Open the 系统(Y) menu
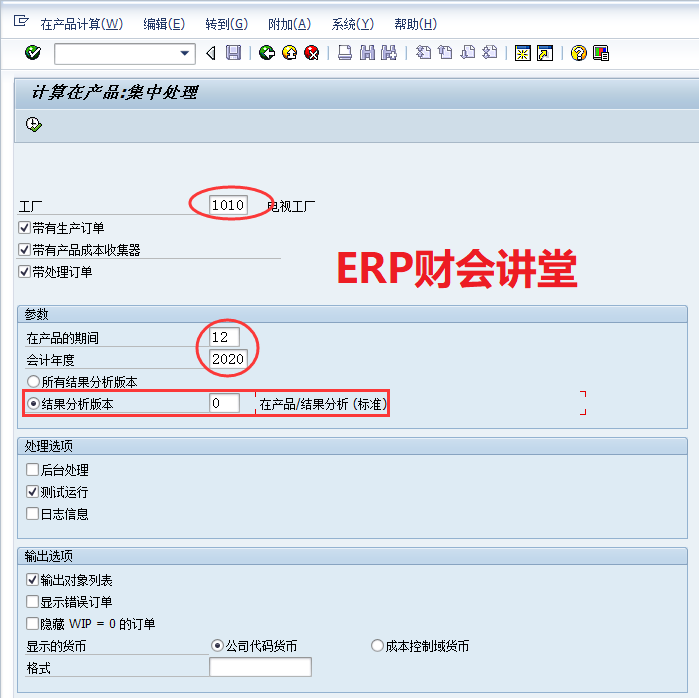Viewport: 699px width, 698px height. point(352,24)
